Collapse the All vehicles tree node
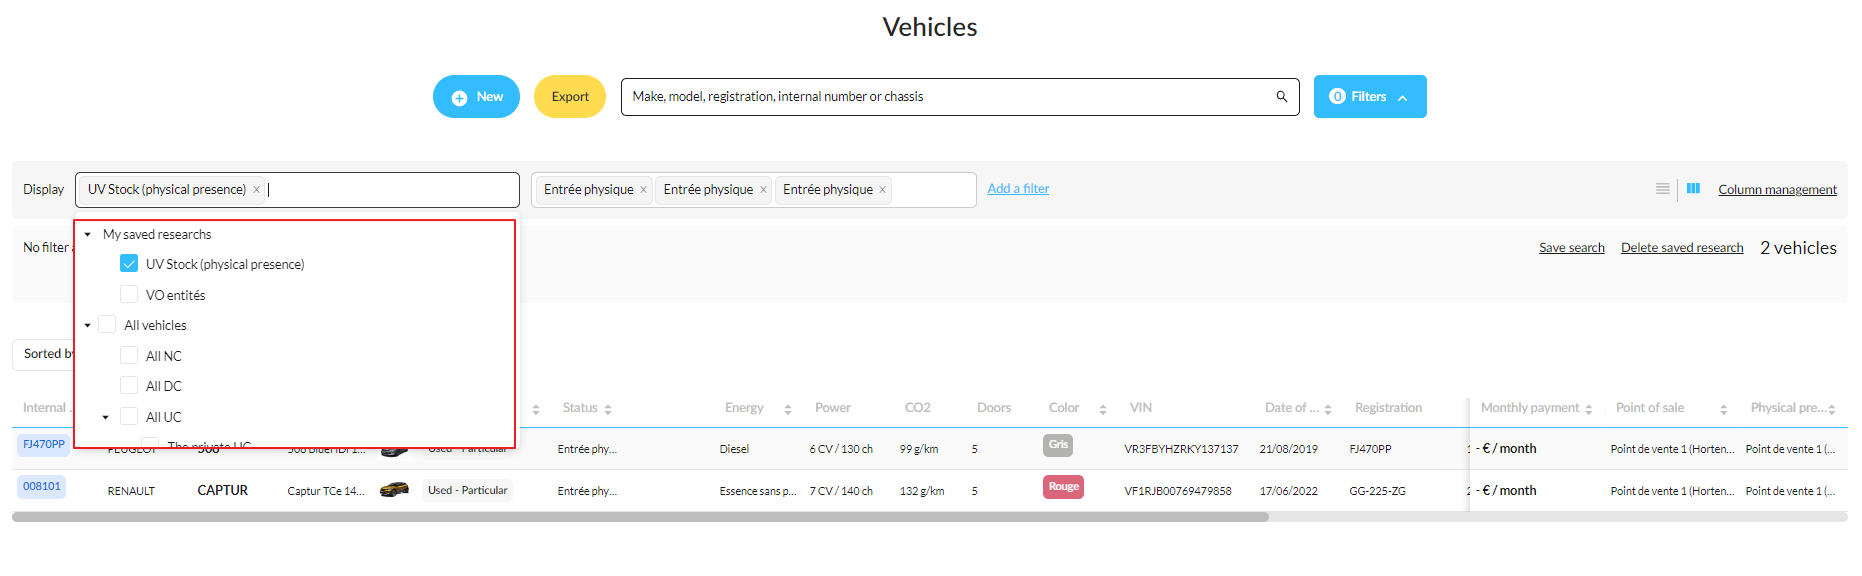Image resolution: width=1862 pixels, height=576 pixels. point(88,325)
